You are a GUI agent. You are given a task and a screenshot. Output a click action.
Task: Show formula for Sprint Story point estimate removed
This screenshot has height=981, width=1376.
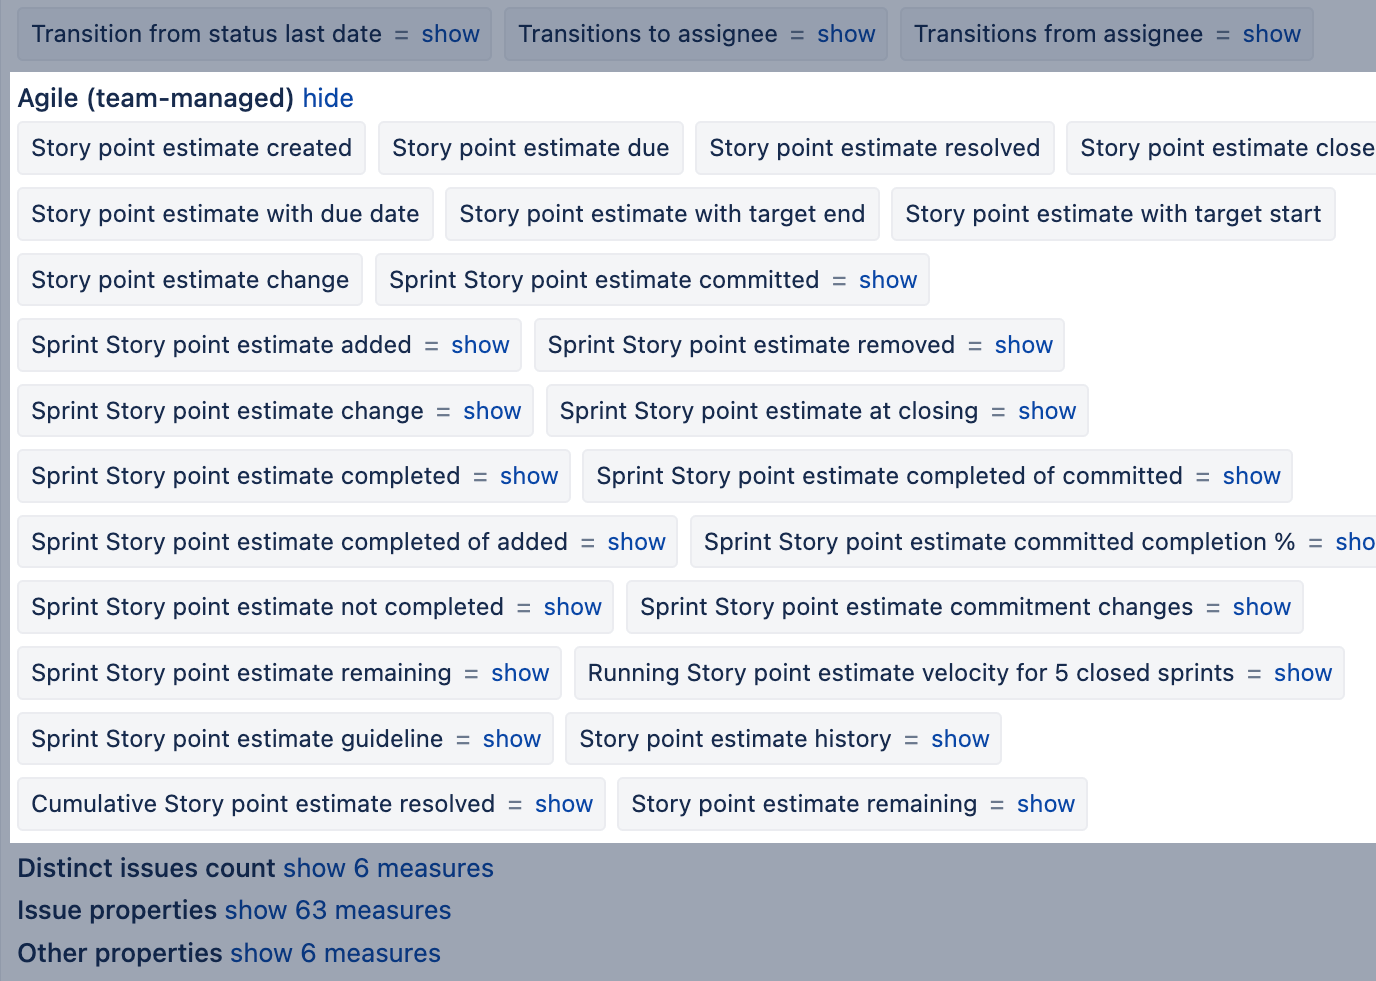point(1023,345)
